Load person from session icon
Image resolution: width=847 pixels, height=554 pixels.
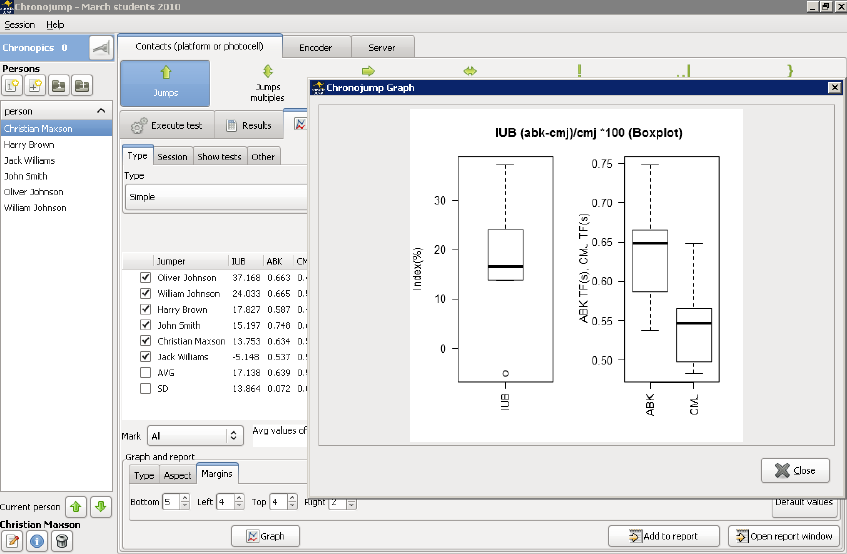click(59, 85)
